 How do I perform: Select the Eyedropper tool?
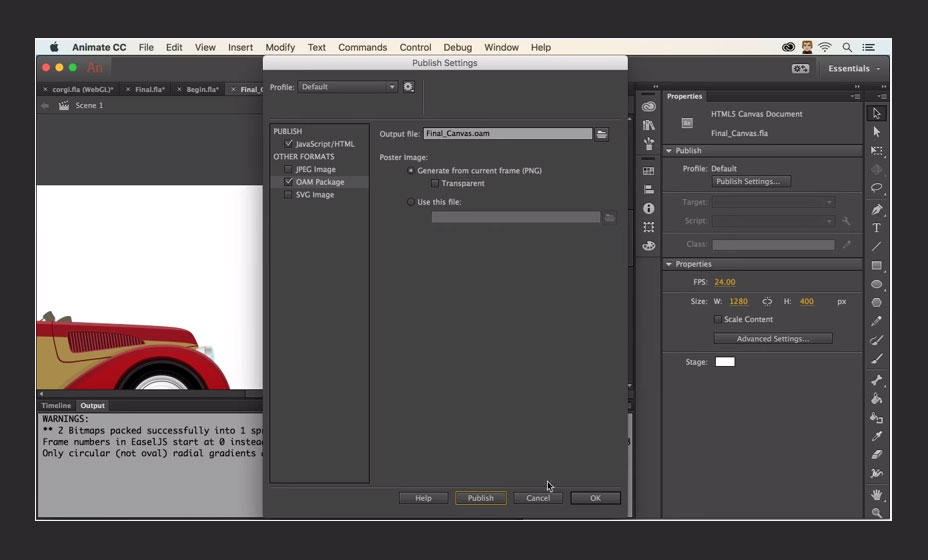tap(877, 436)
